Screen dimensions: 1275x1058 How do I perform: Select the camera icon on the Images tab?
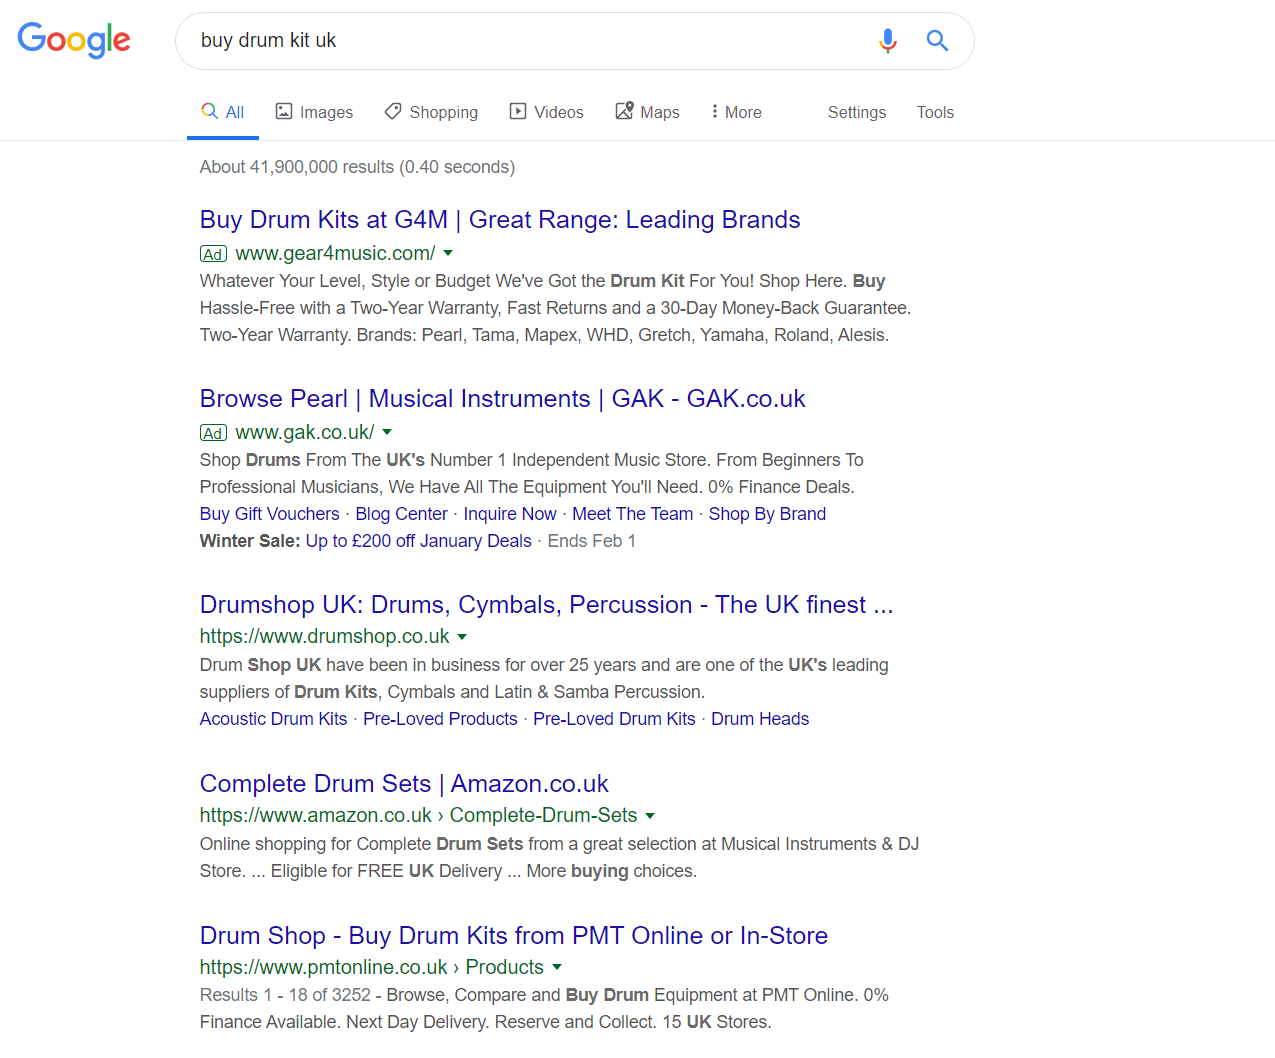[x=283, y=111]
